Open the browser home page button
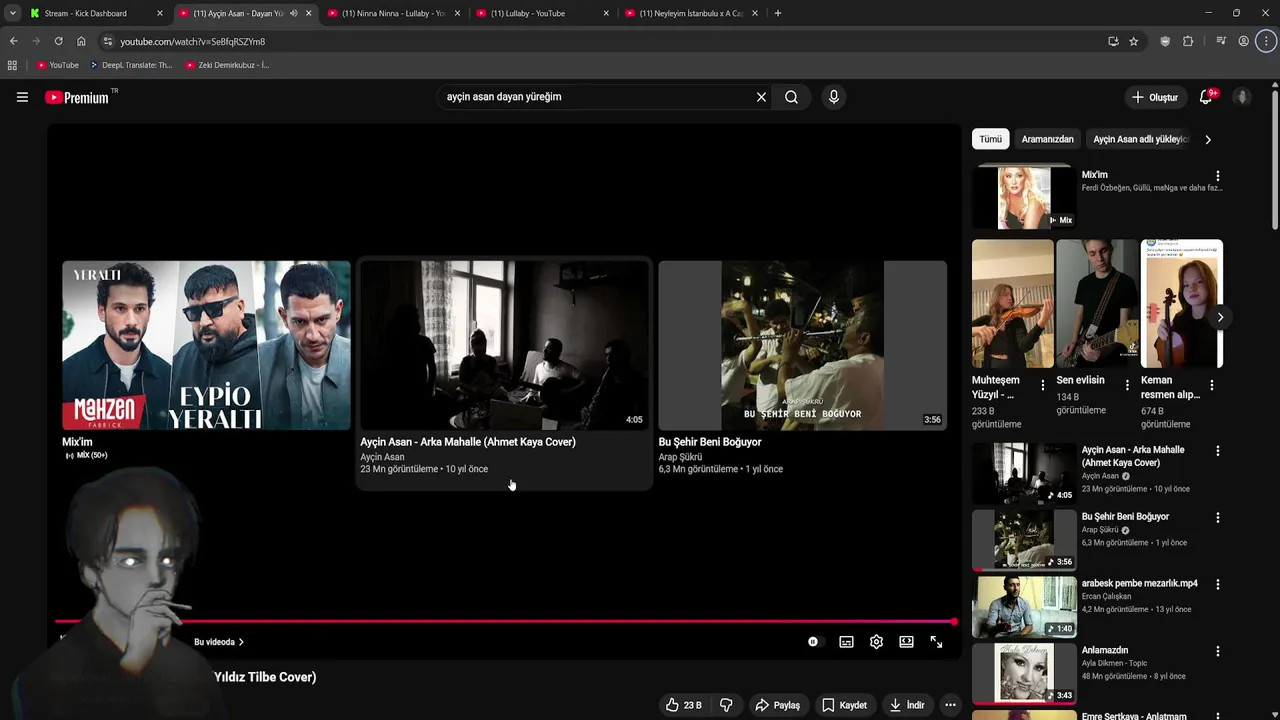Image resolution: width=1280 pixels, height=720 pixels. click(x=81, y=41)
